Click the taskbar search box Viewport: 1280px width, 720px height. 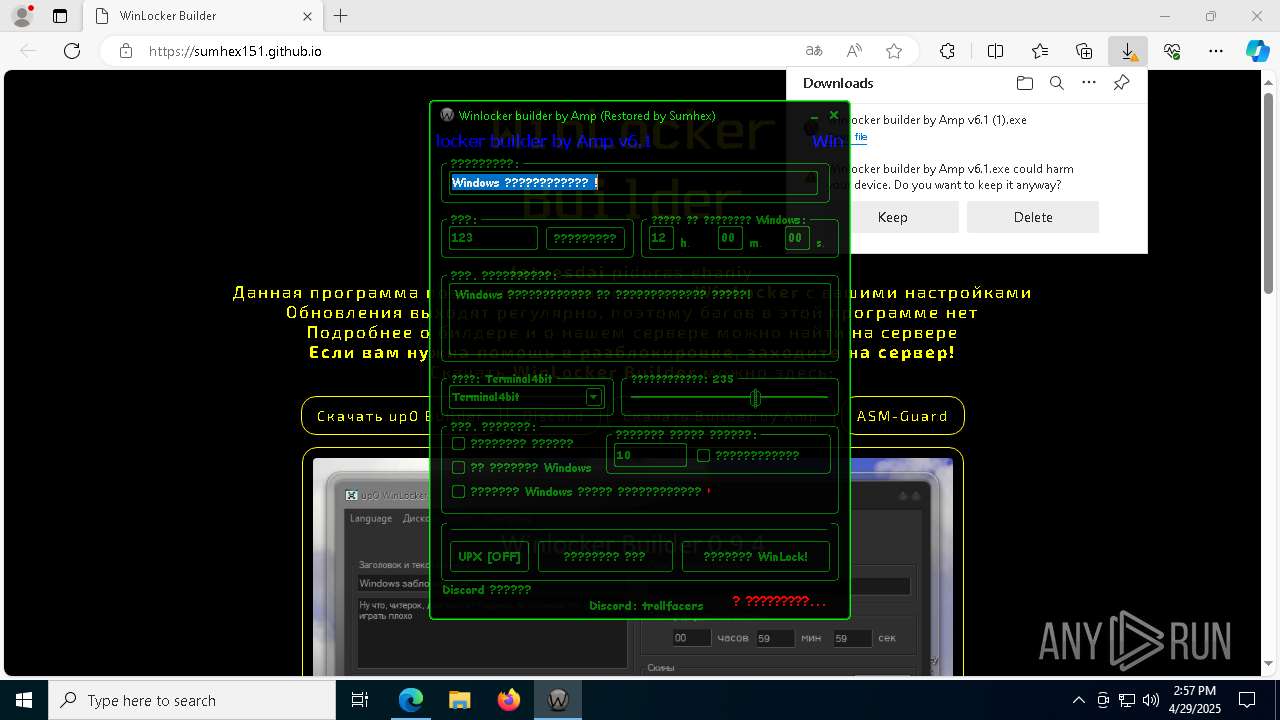192,700
